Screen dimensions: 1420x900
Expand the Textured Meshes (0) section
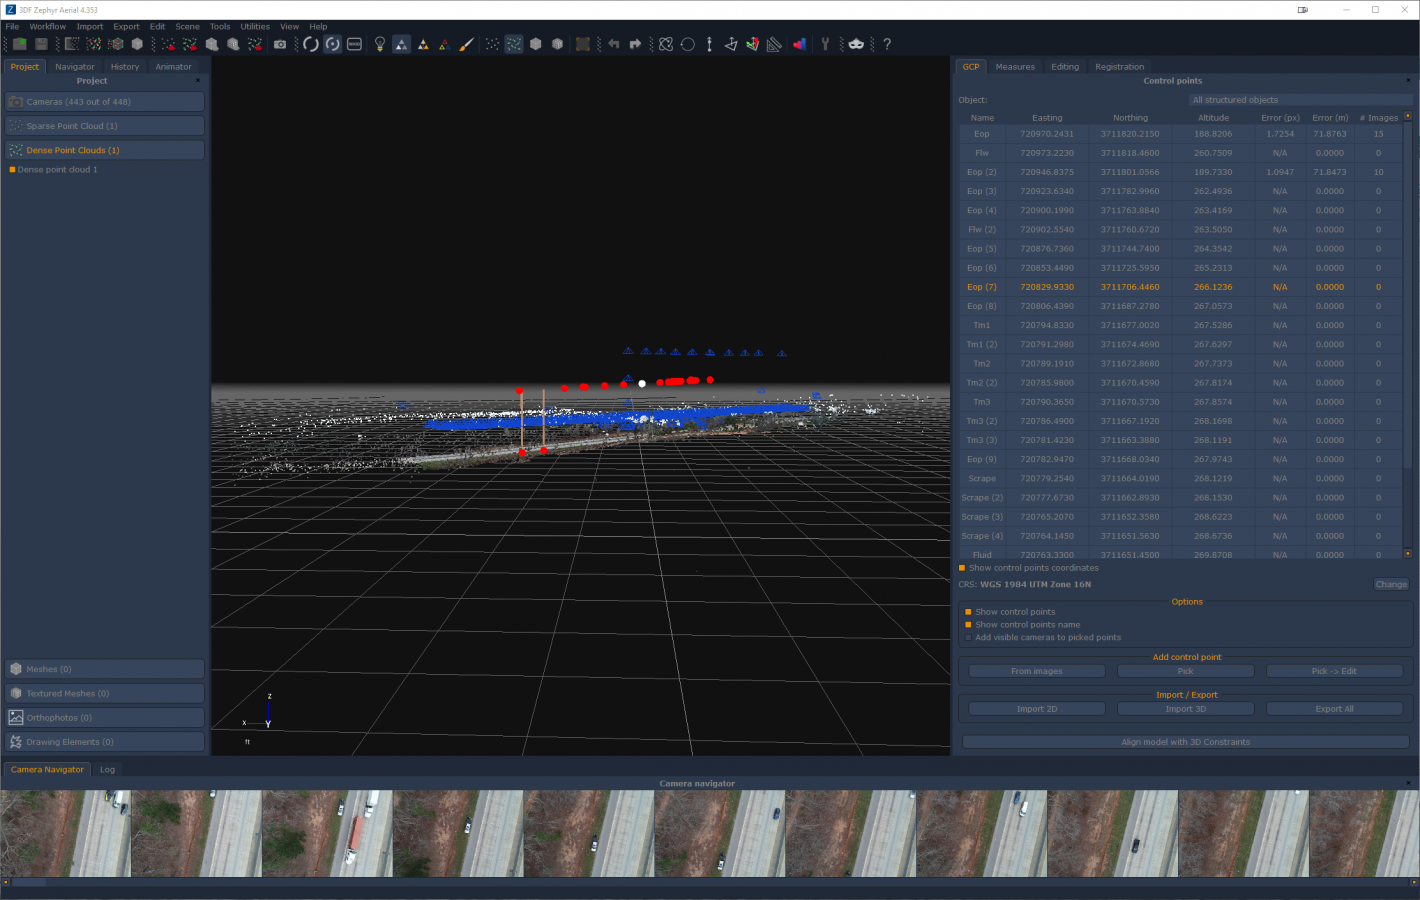105,693
